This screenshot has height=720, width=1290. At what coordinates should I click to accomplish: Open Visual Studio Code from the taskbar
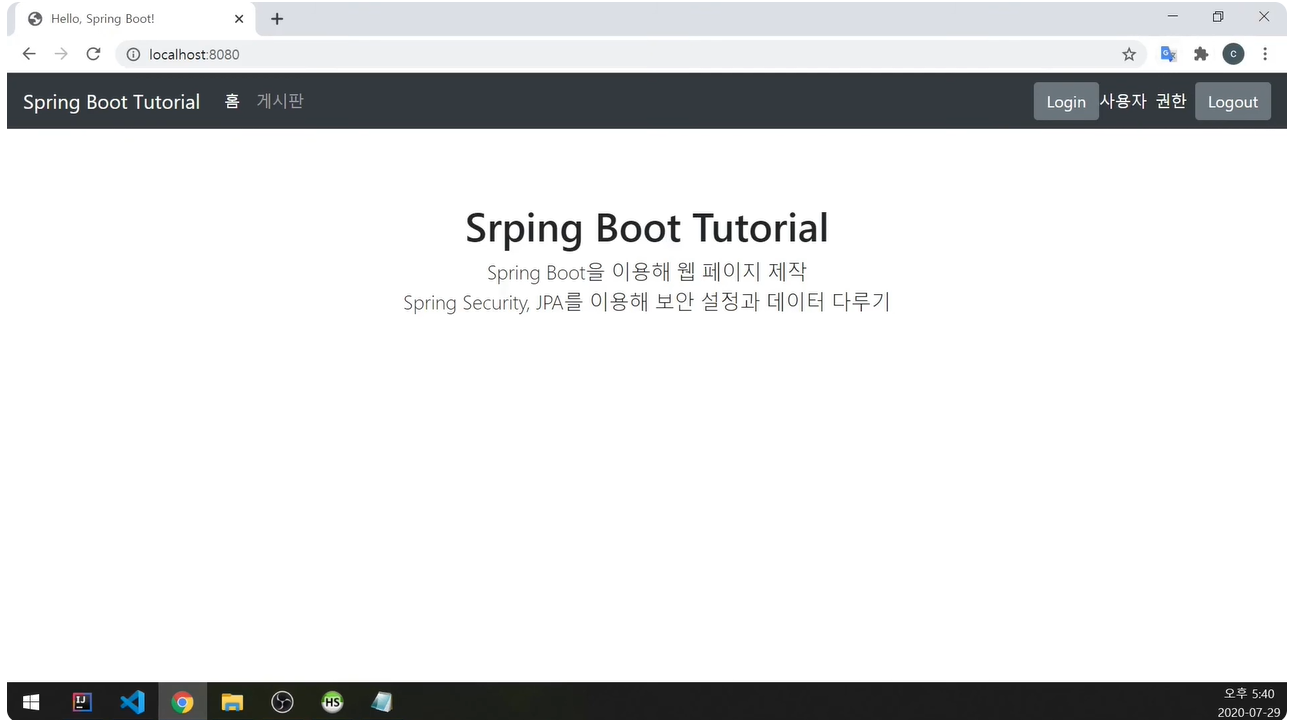click(x=132, y=702)
